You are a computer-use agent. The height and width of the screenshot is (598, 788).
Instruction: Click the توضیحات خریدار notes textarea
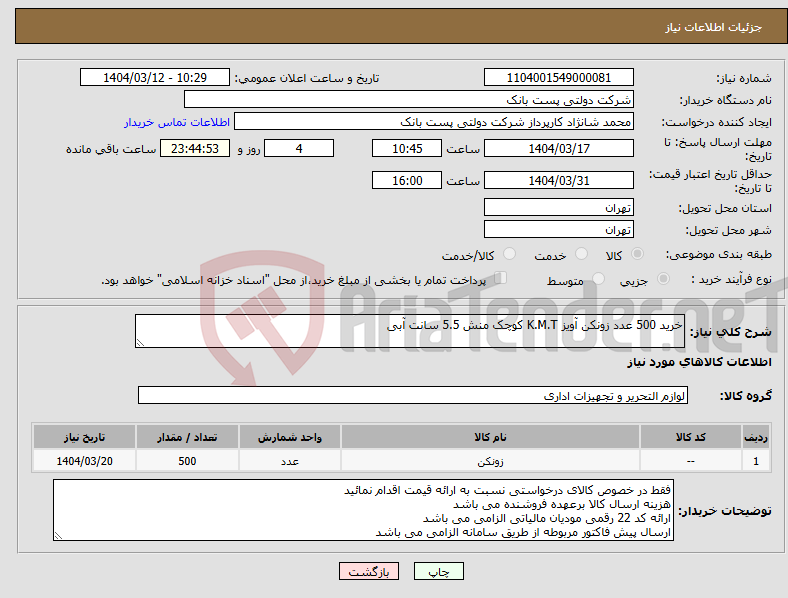(363, 510)
